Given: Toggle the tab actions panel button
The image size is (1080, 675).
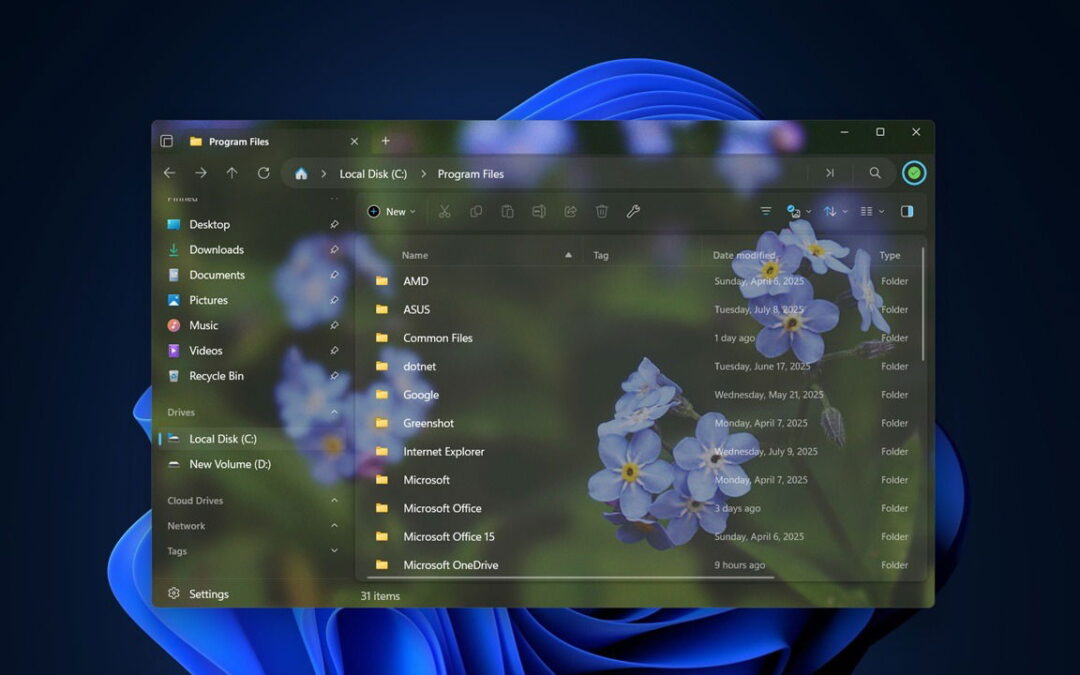Looking at the screenshot, I should 167,141.
